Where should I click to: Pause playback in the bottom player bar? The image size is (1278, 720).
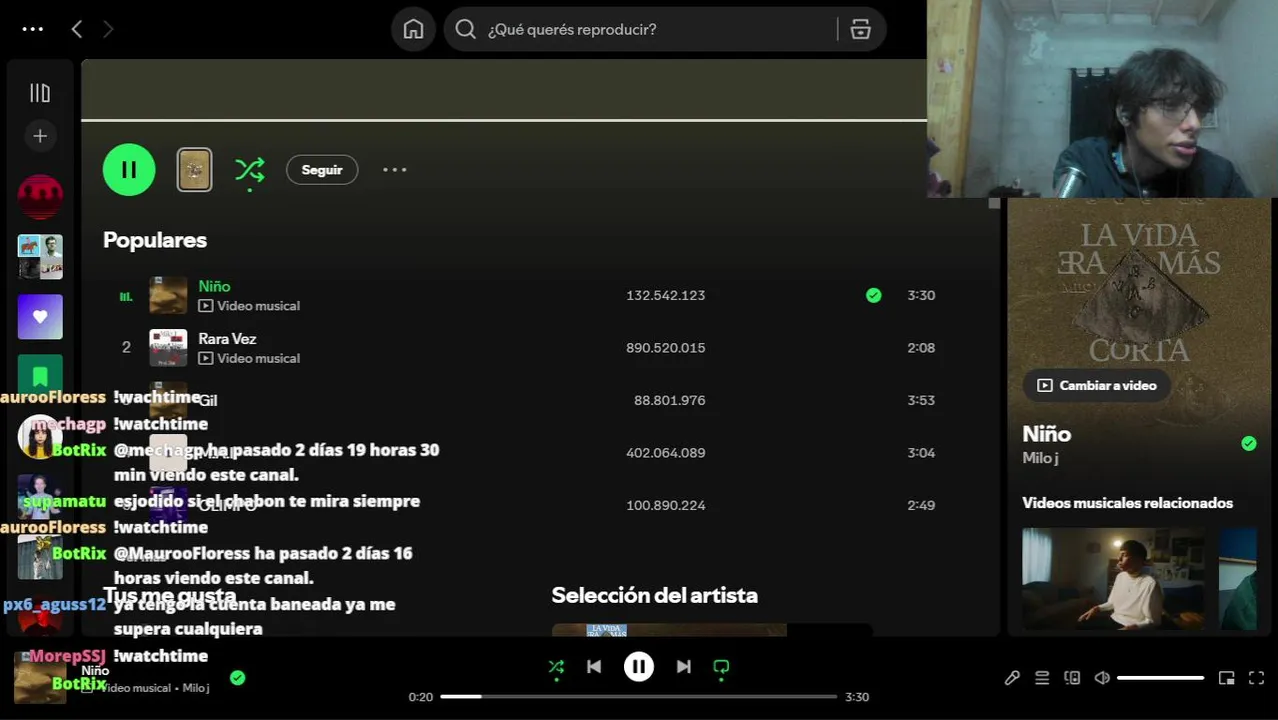pos(639,667)
